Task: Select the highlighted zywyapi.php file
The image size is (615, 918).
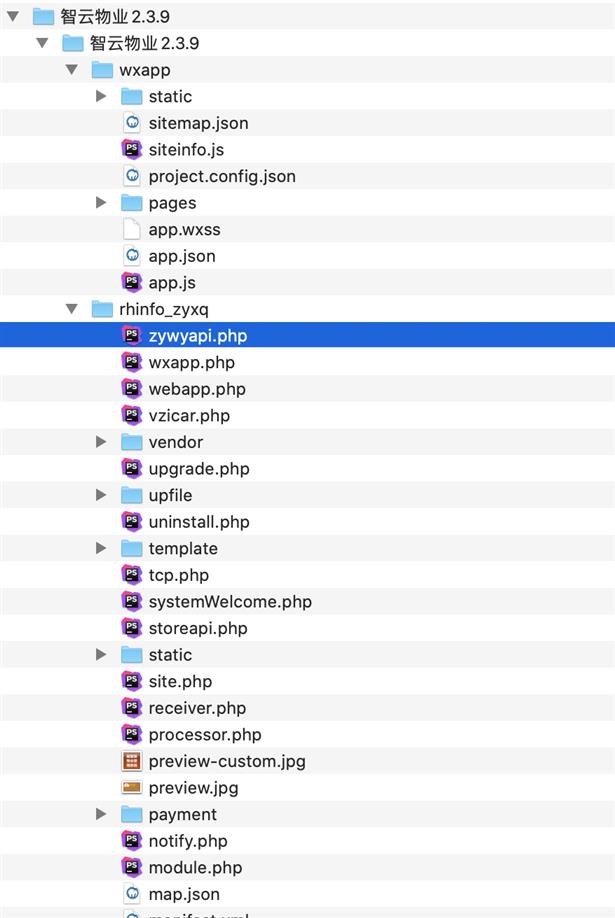Action: [x=197, y=336]
